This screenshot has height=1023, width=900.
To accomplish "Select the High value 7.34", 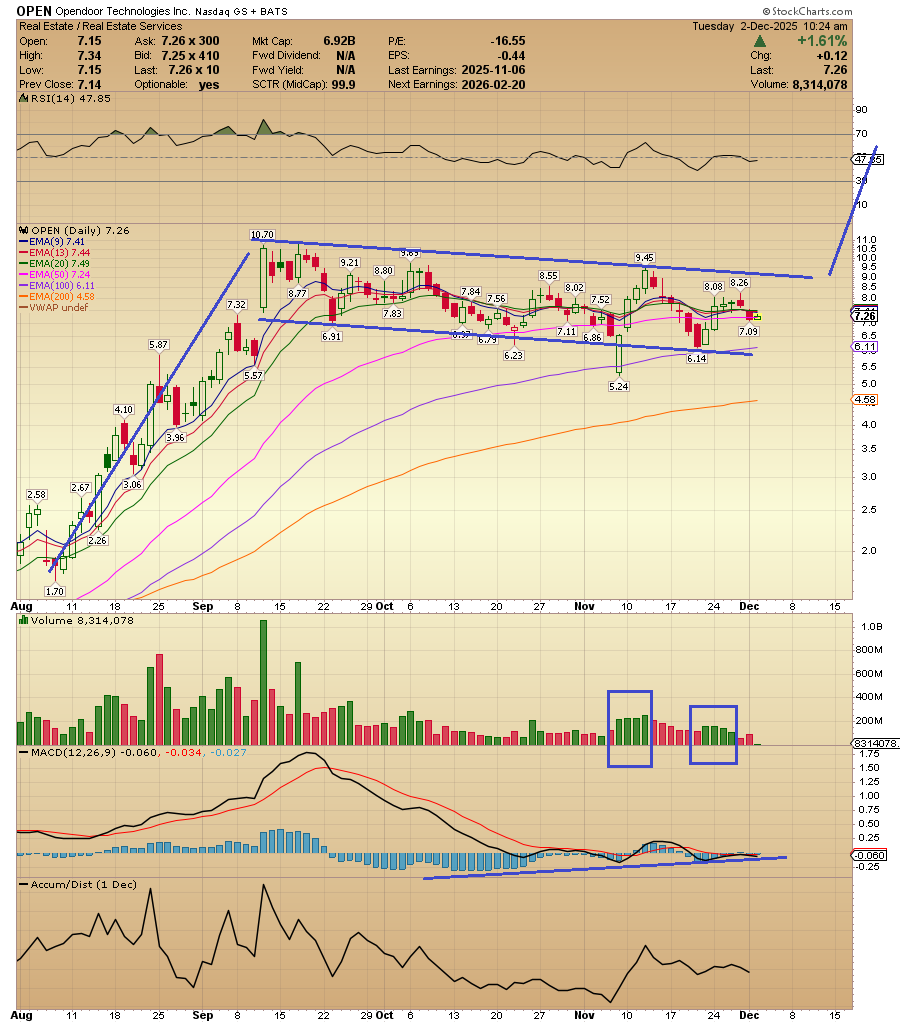I will tap(89, 55).
